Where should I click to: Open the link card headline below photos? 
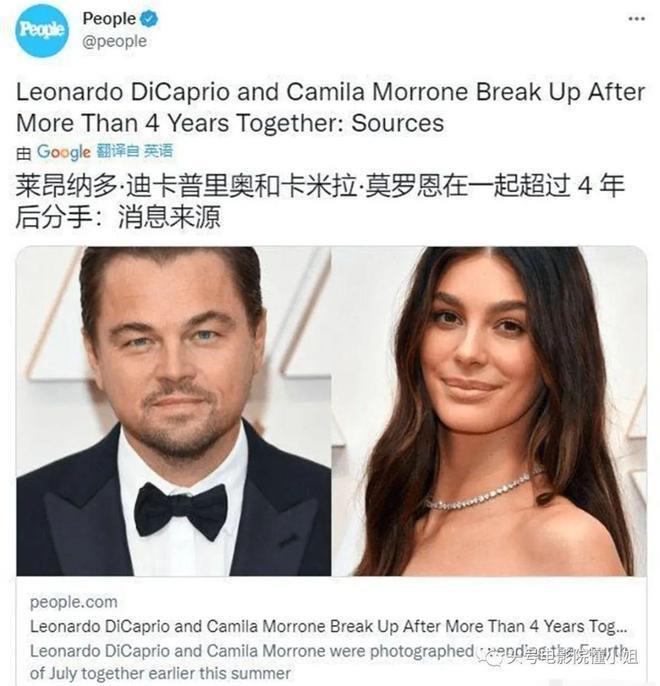click(x=328, y=626)
